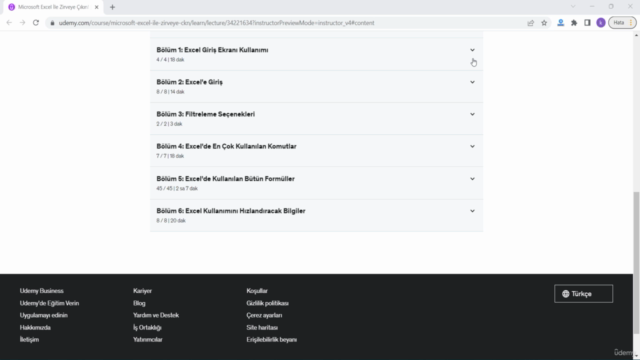Open the tab search dropdown arrow
640x360 pixels.
click(573, 7)
